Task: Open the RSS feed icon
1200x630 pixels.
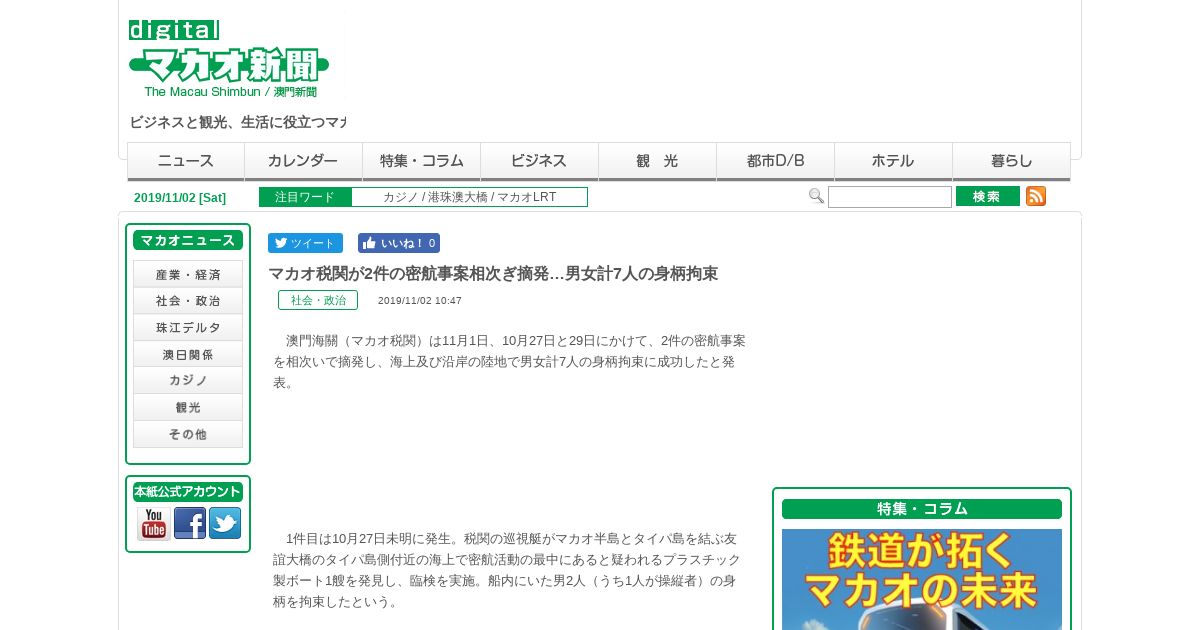Action: [1036, 196]
